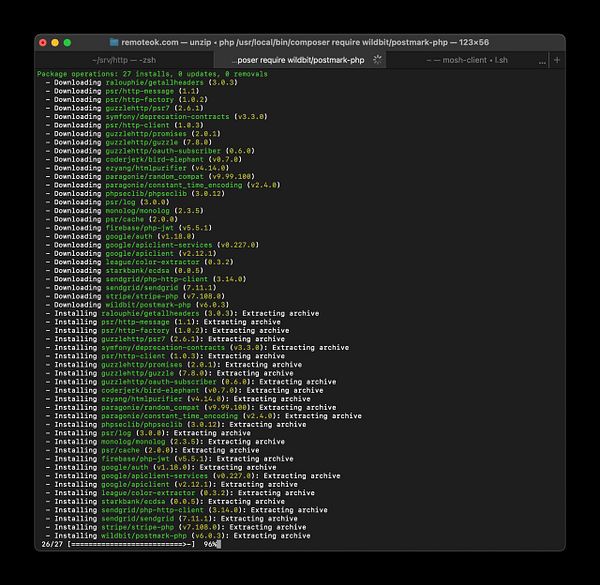
Task: Close the terminal window with red button
Action: pyautogui.click(x=43, y=42)
